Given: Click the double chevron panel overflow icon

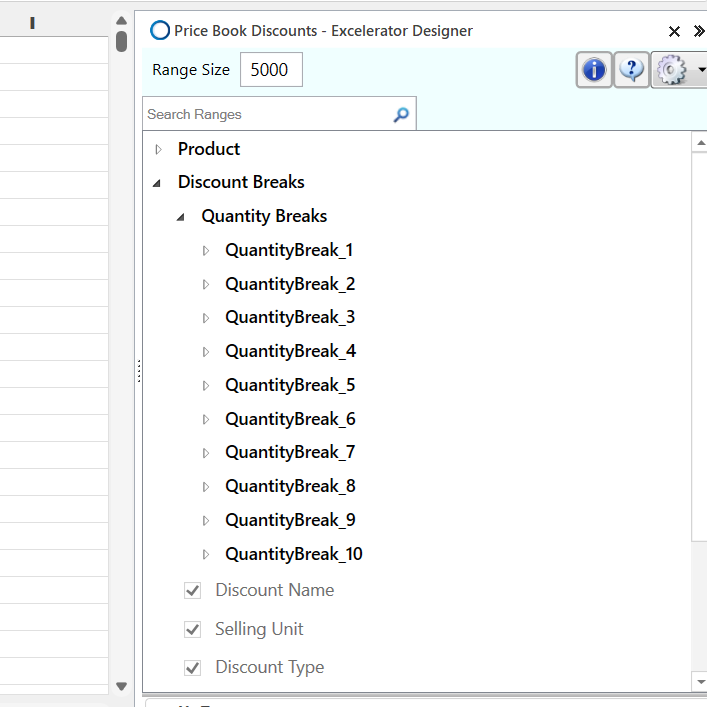Looking at the screenshot, I should pyautogui.click(x=699, y=31).
